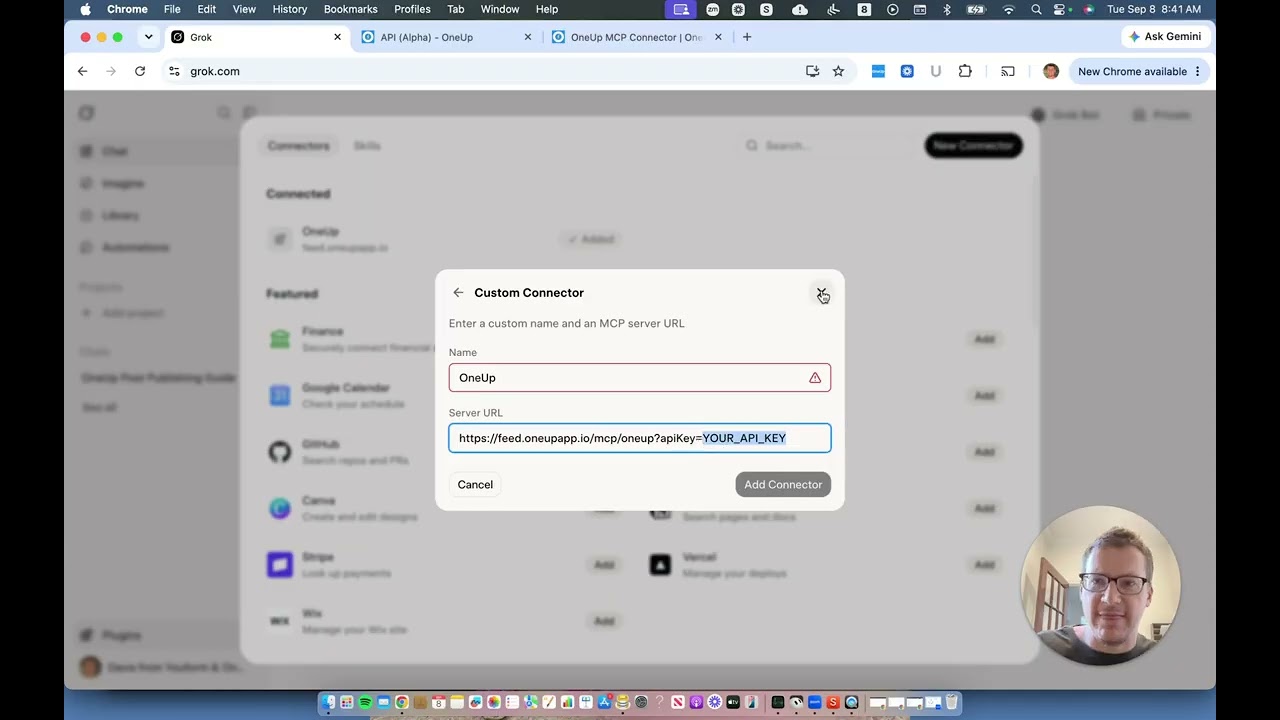Click the purple screen-sharing menu bar icon
Viewport: 1280px width, 720px height.
(681, 9)
